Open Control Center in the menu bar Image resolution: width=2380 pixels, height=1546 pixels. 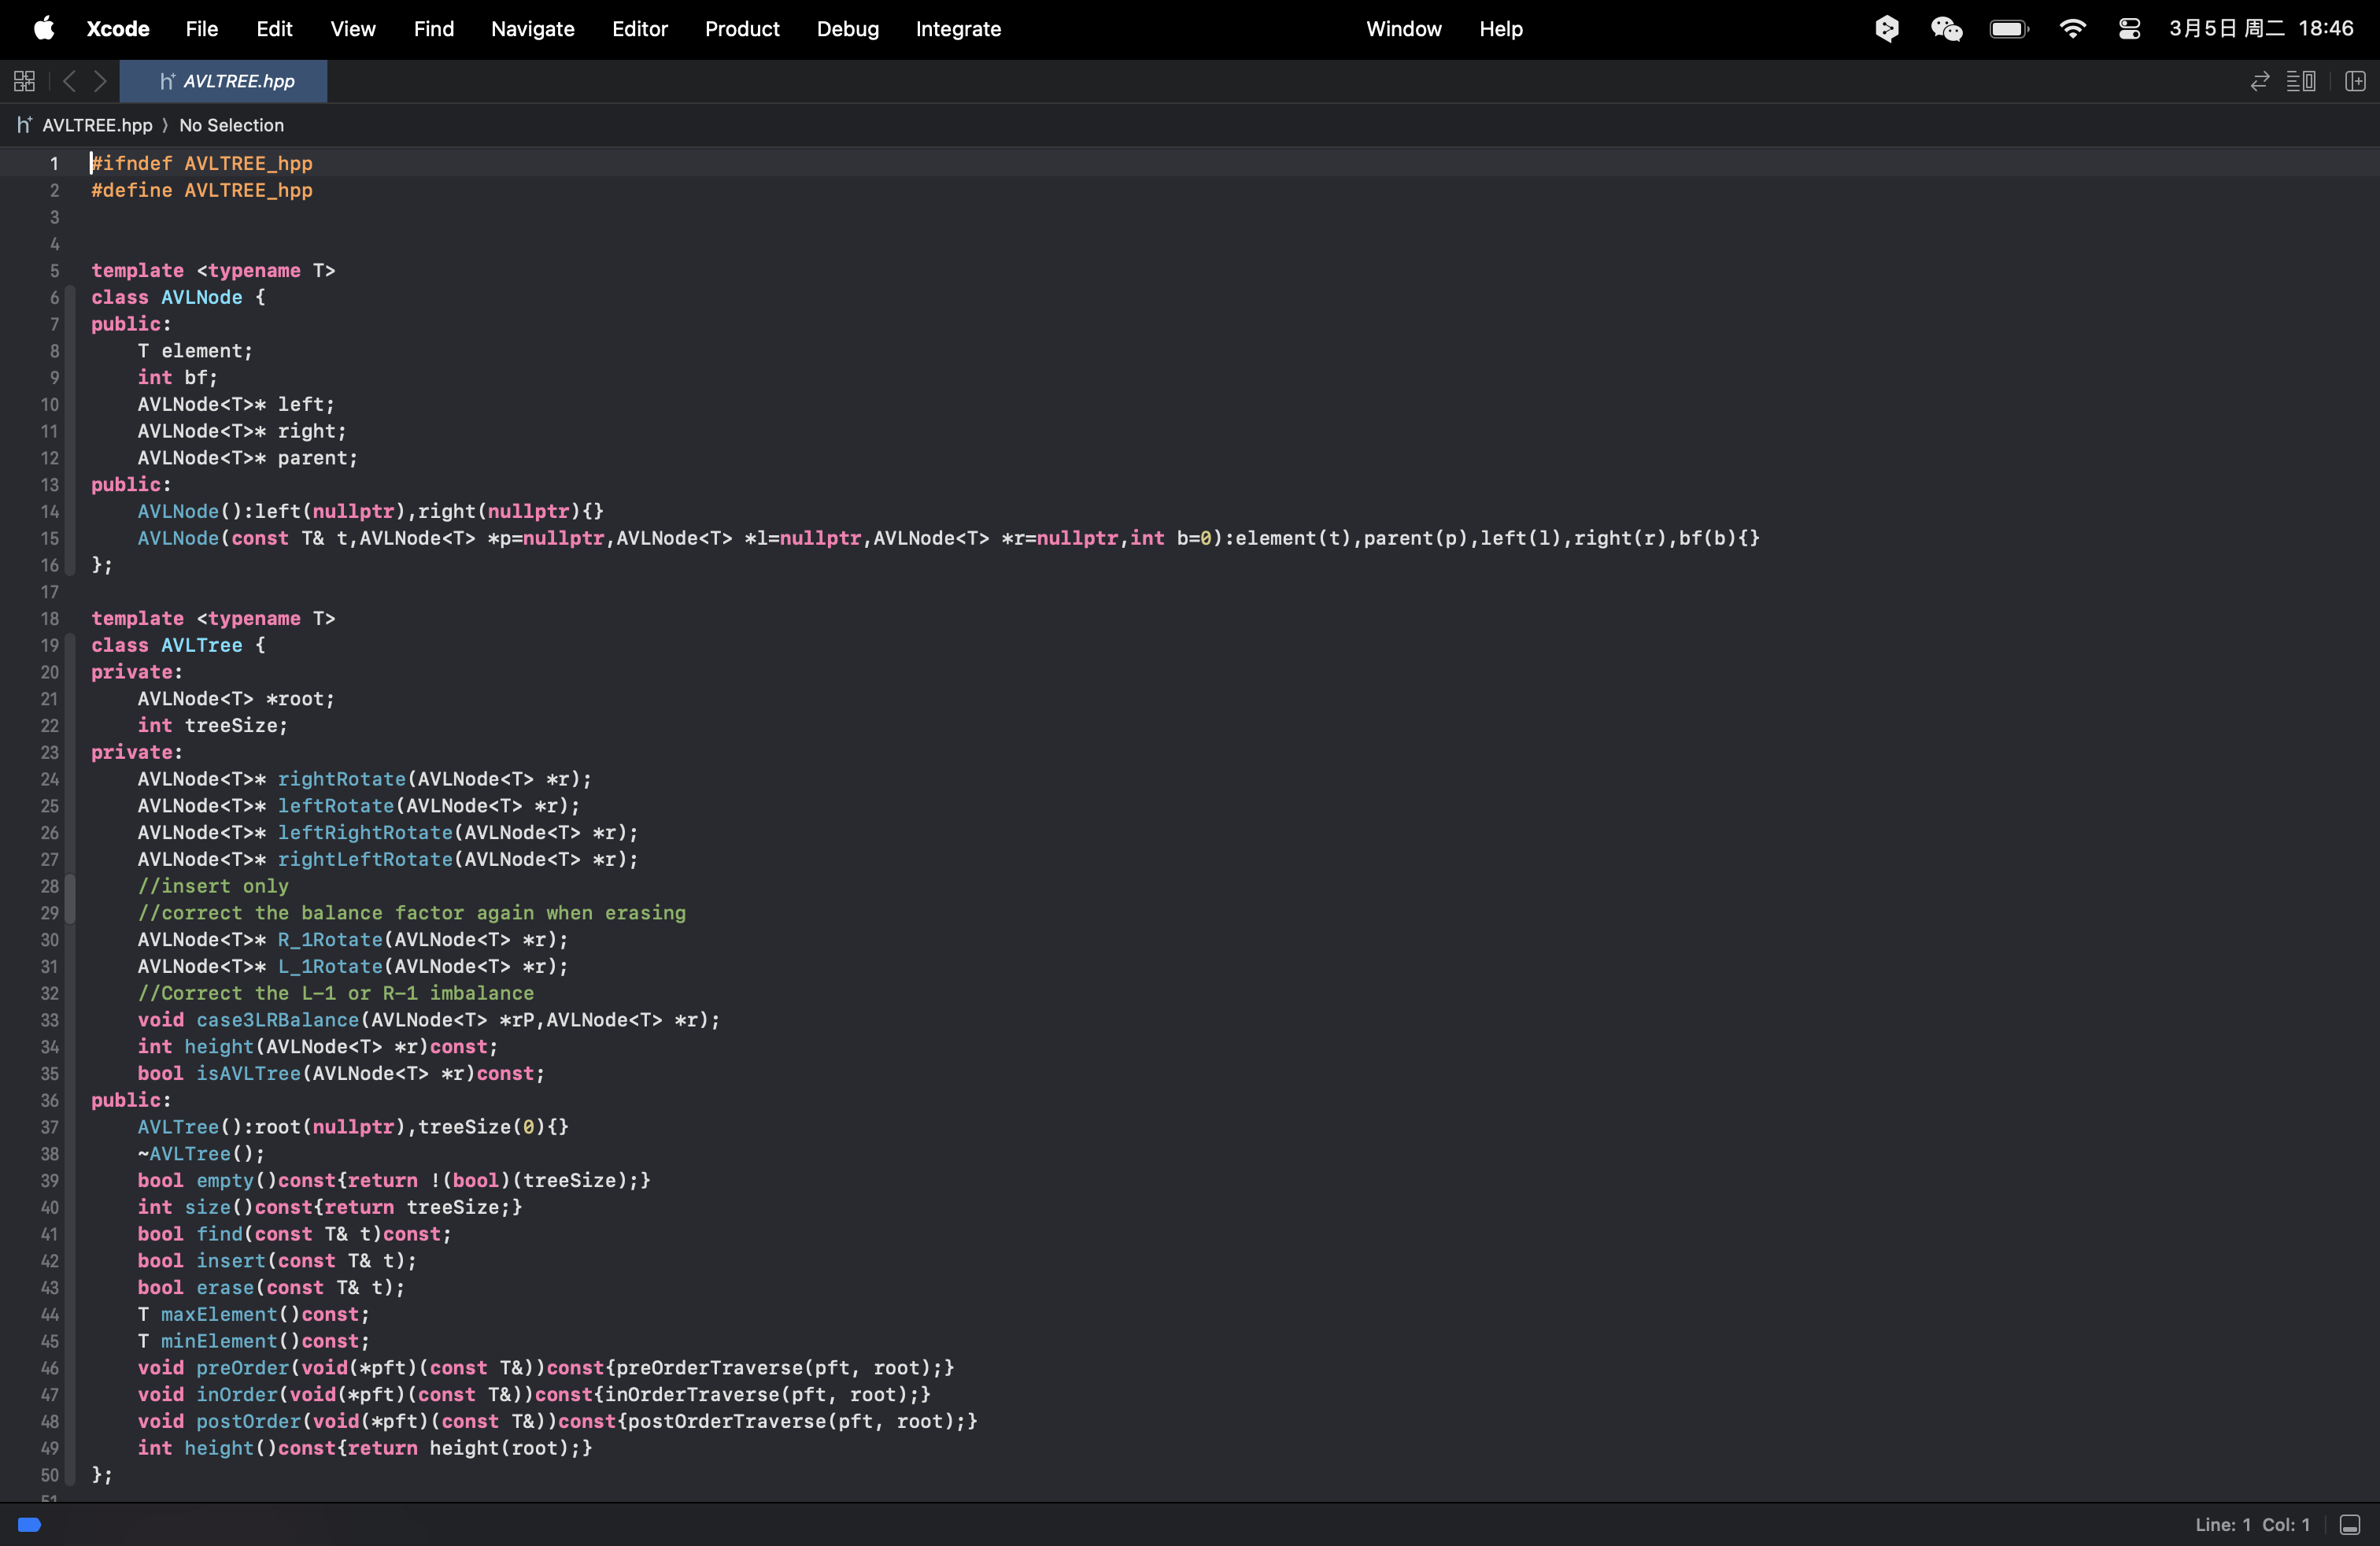coord(2130,29)
